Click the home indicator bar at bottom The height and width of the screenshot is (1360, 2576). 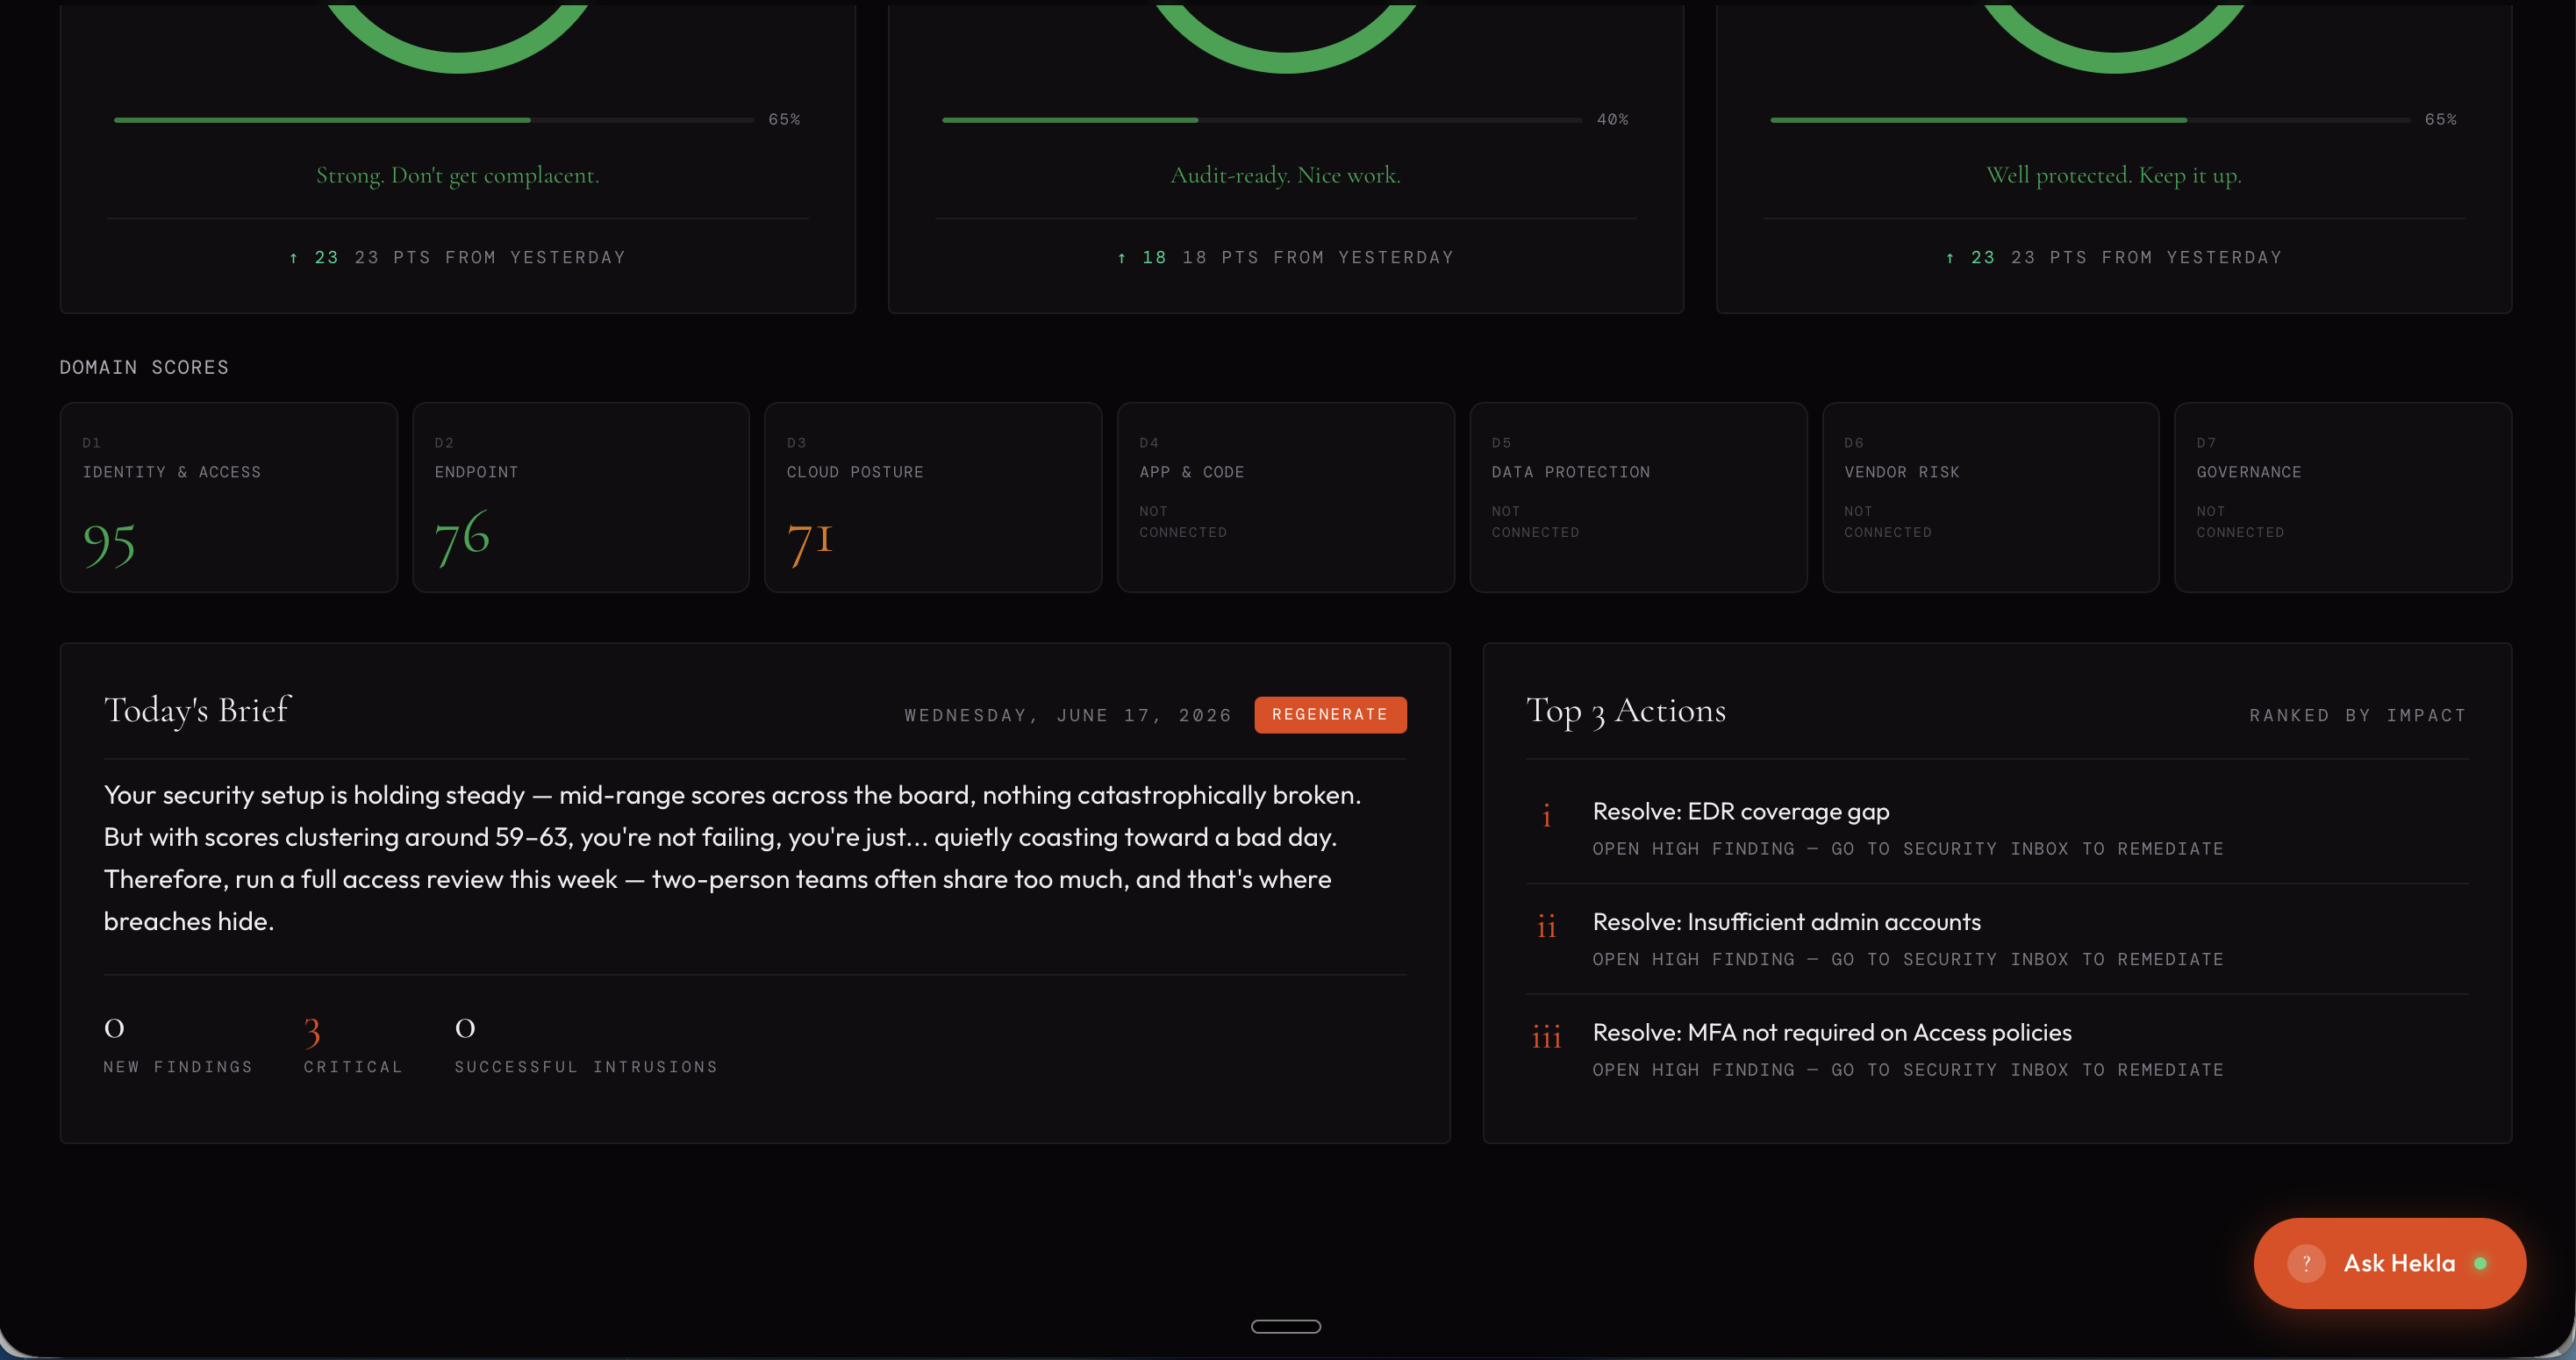coord(1286,1326)
